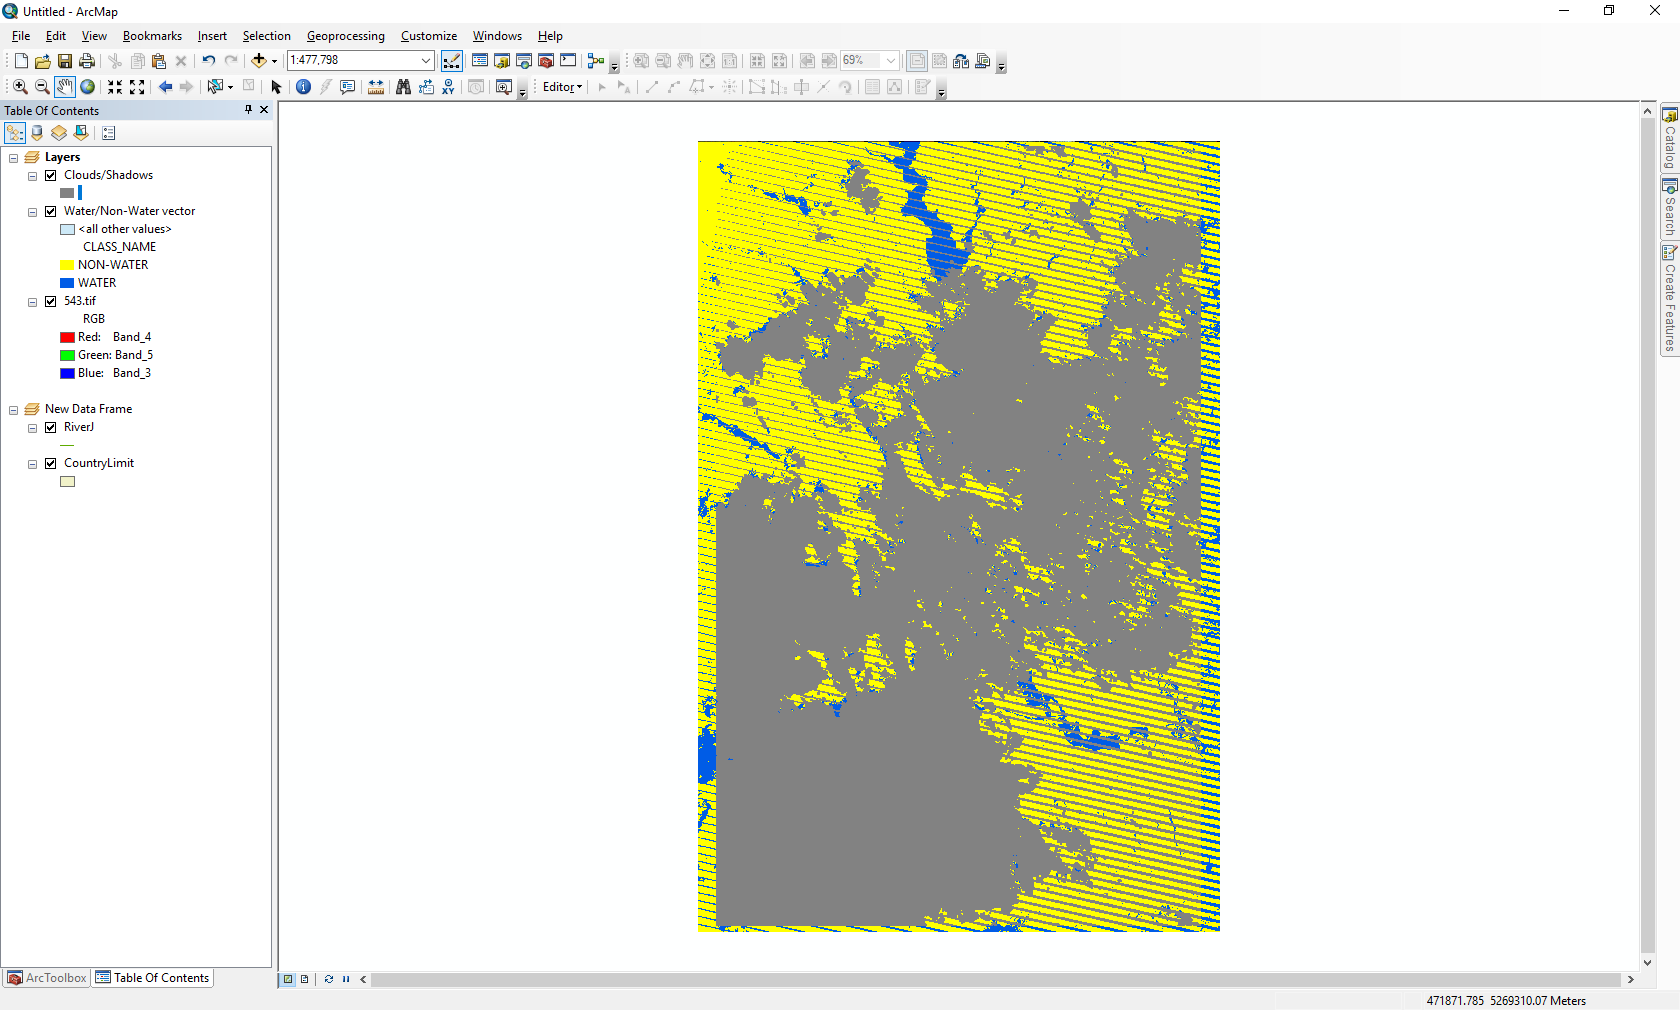
Task: Activate the Pan hand tool
Action: [65, 87]
